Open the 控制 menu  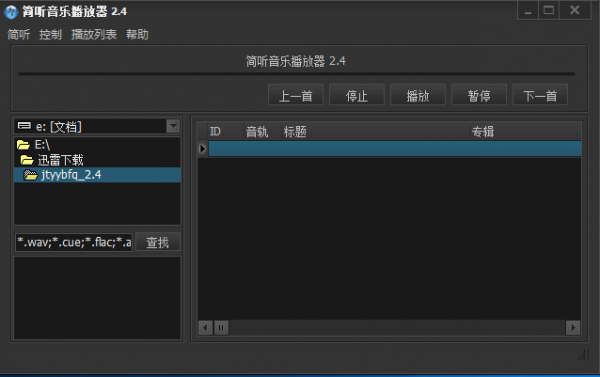pos(50,34)
